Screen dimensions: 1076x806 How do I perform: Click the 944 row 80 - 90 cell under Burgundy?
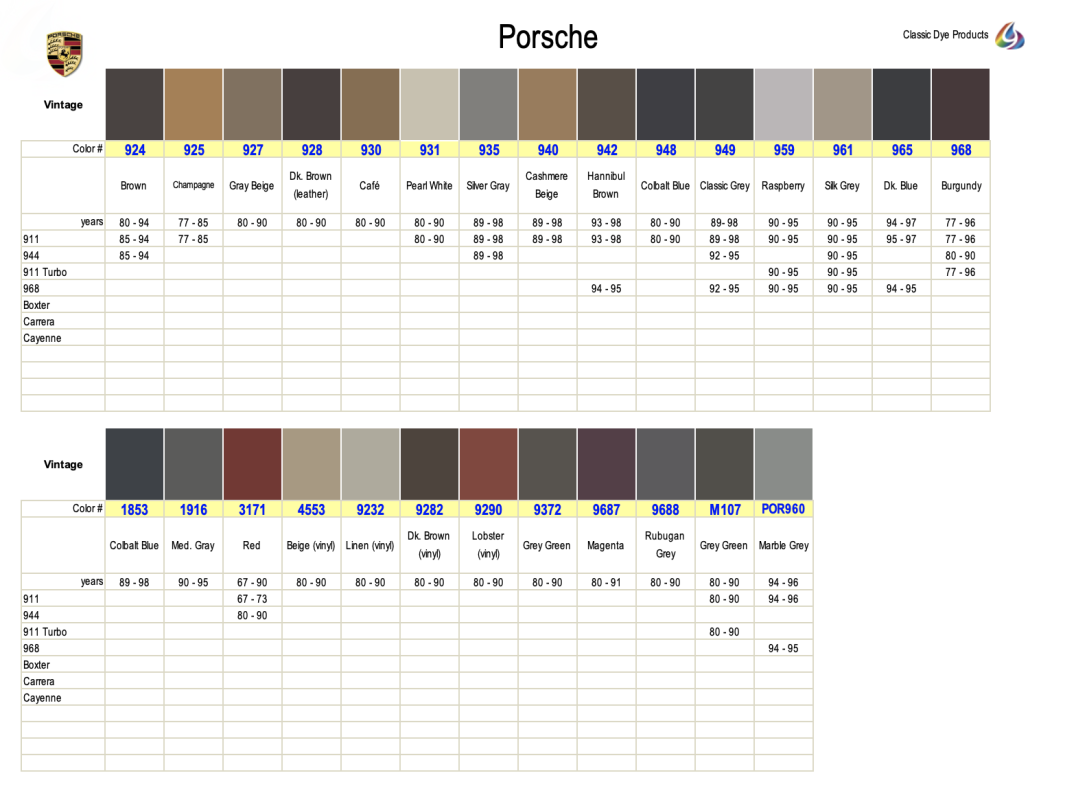960,256
